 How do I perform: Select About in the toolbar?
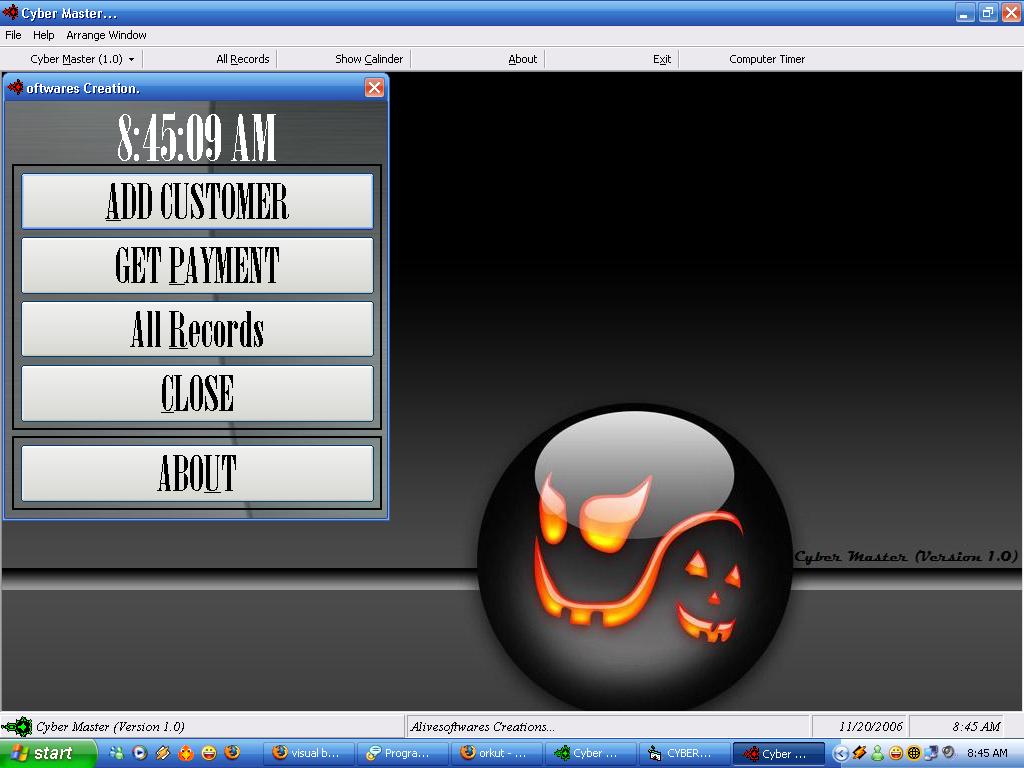click(x=523, y=59)
